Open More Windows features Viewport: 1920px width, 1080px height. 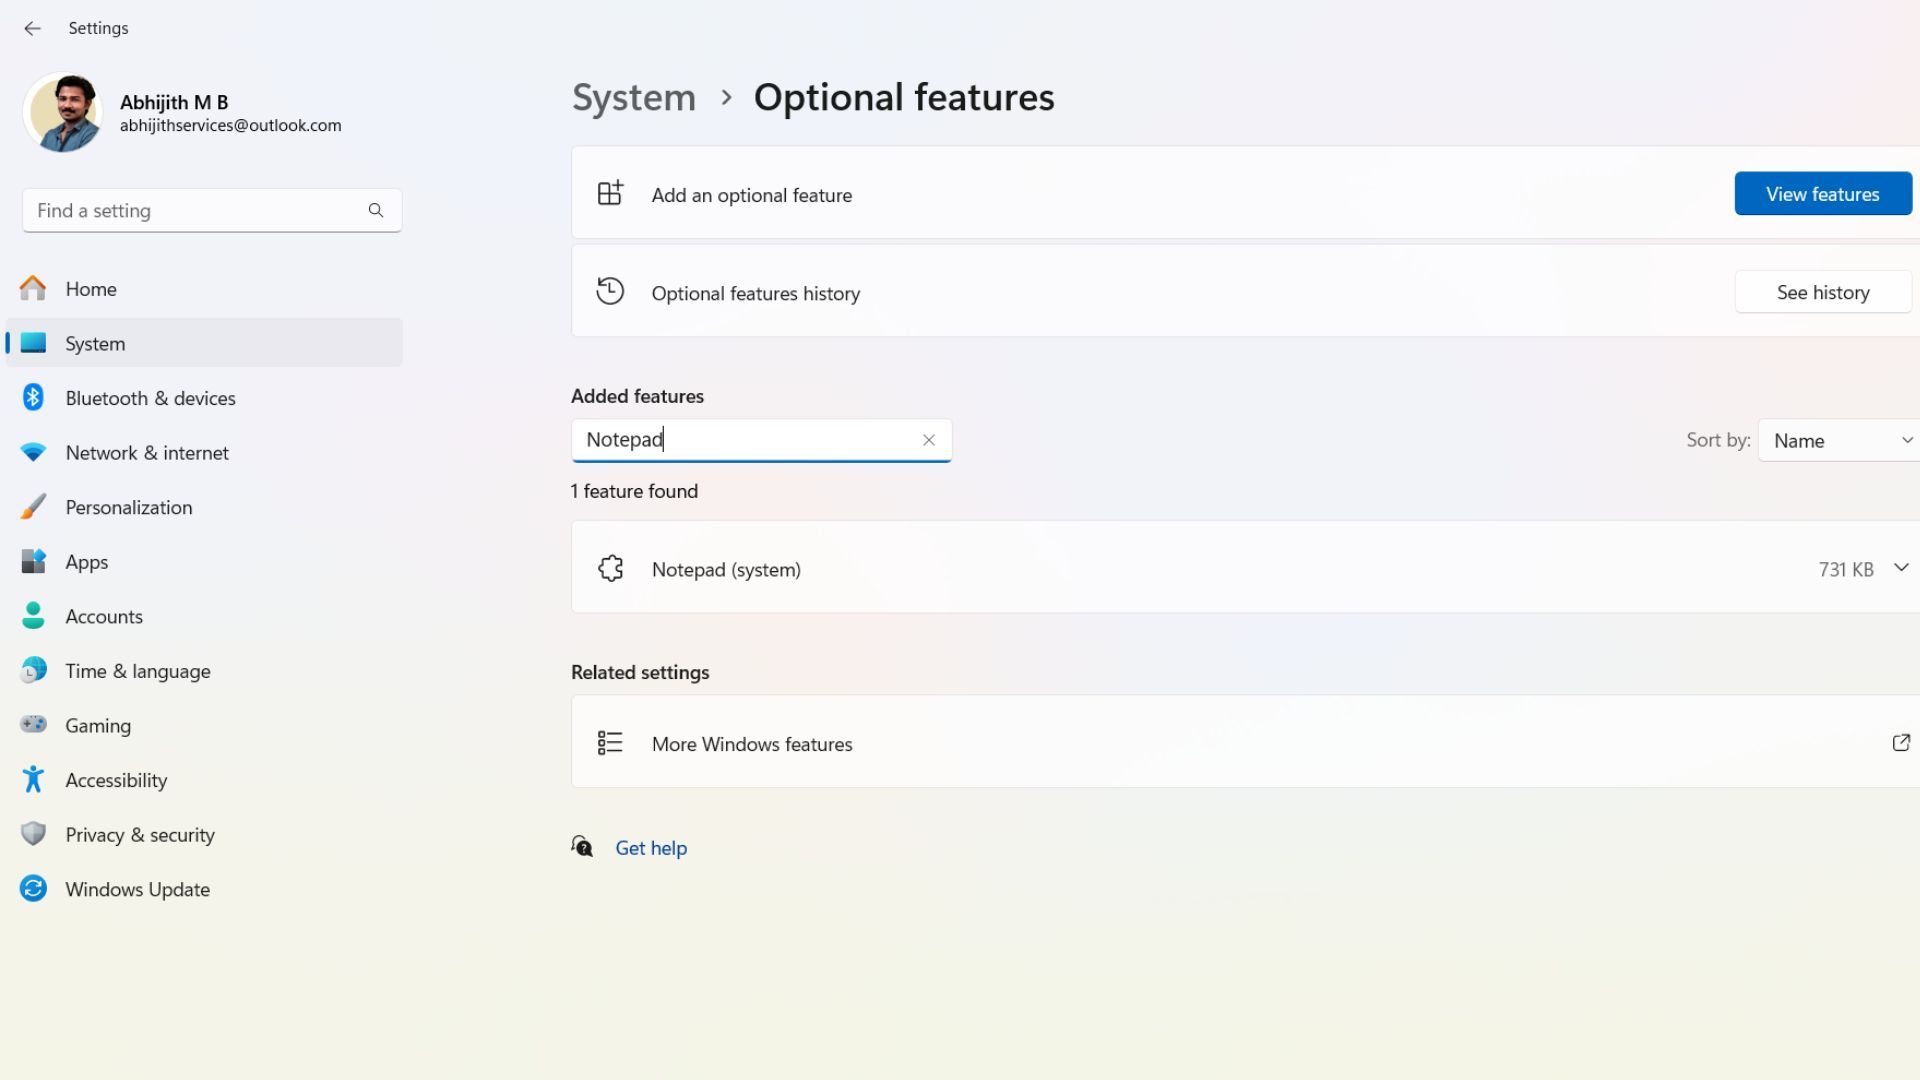(752, 743)
